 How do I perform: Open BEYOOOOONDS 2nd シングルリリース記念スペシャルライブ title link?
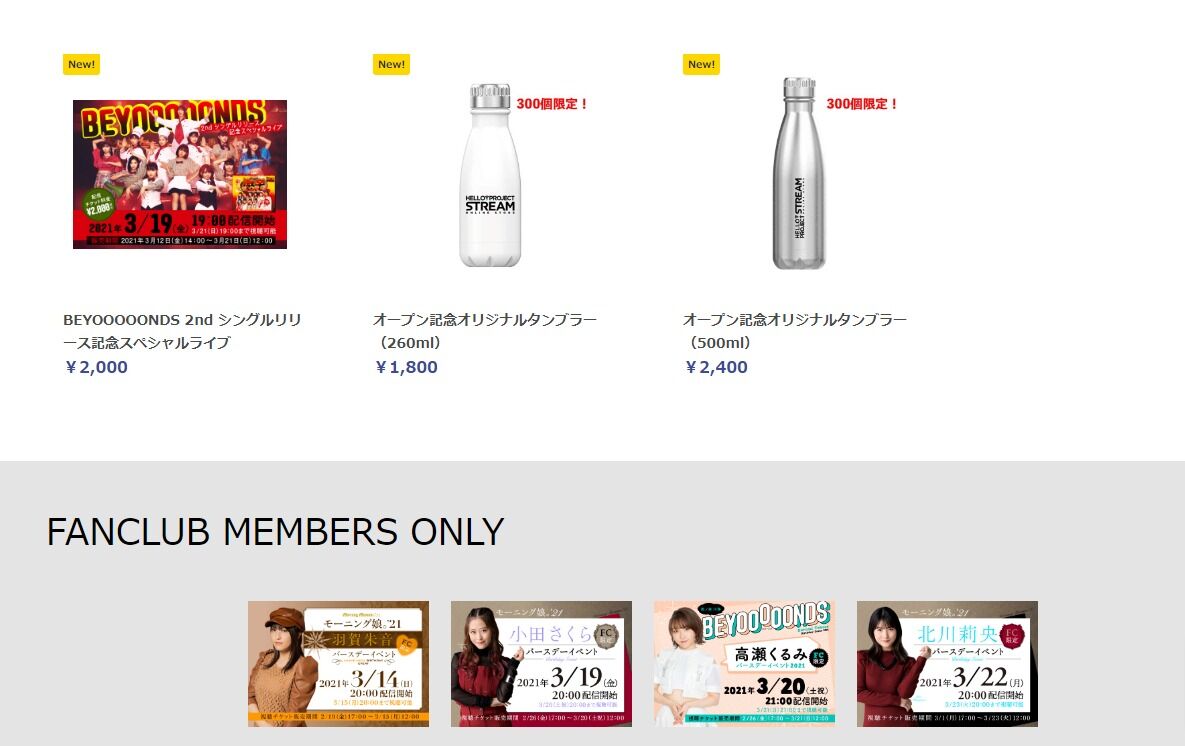point(182,331)
